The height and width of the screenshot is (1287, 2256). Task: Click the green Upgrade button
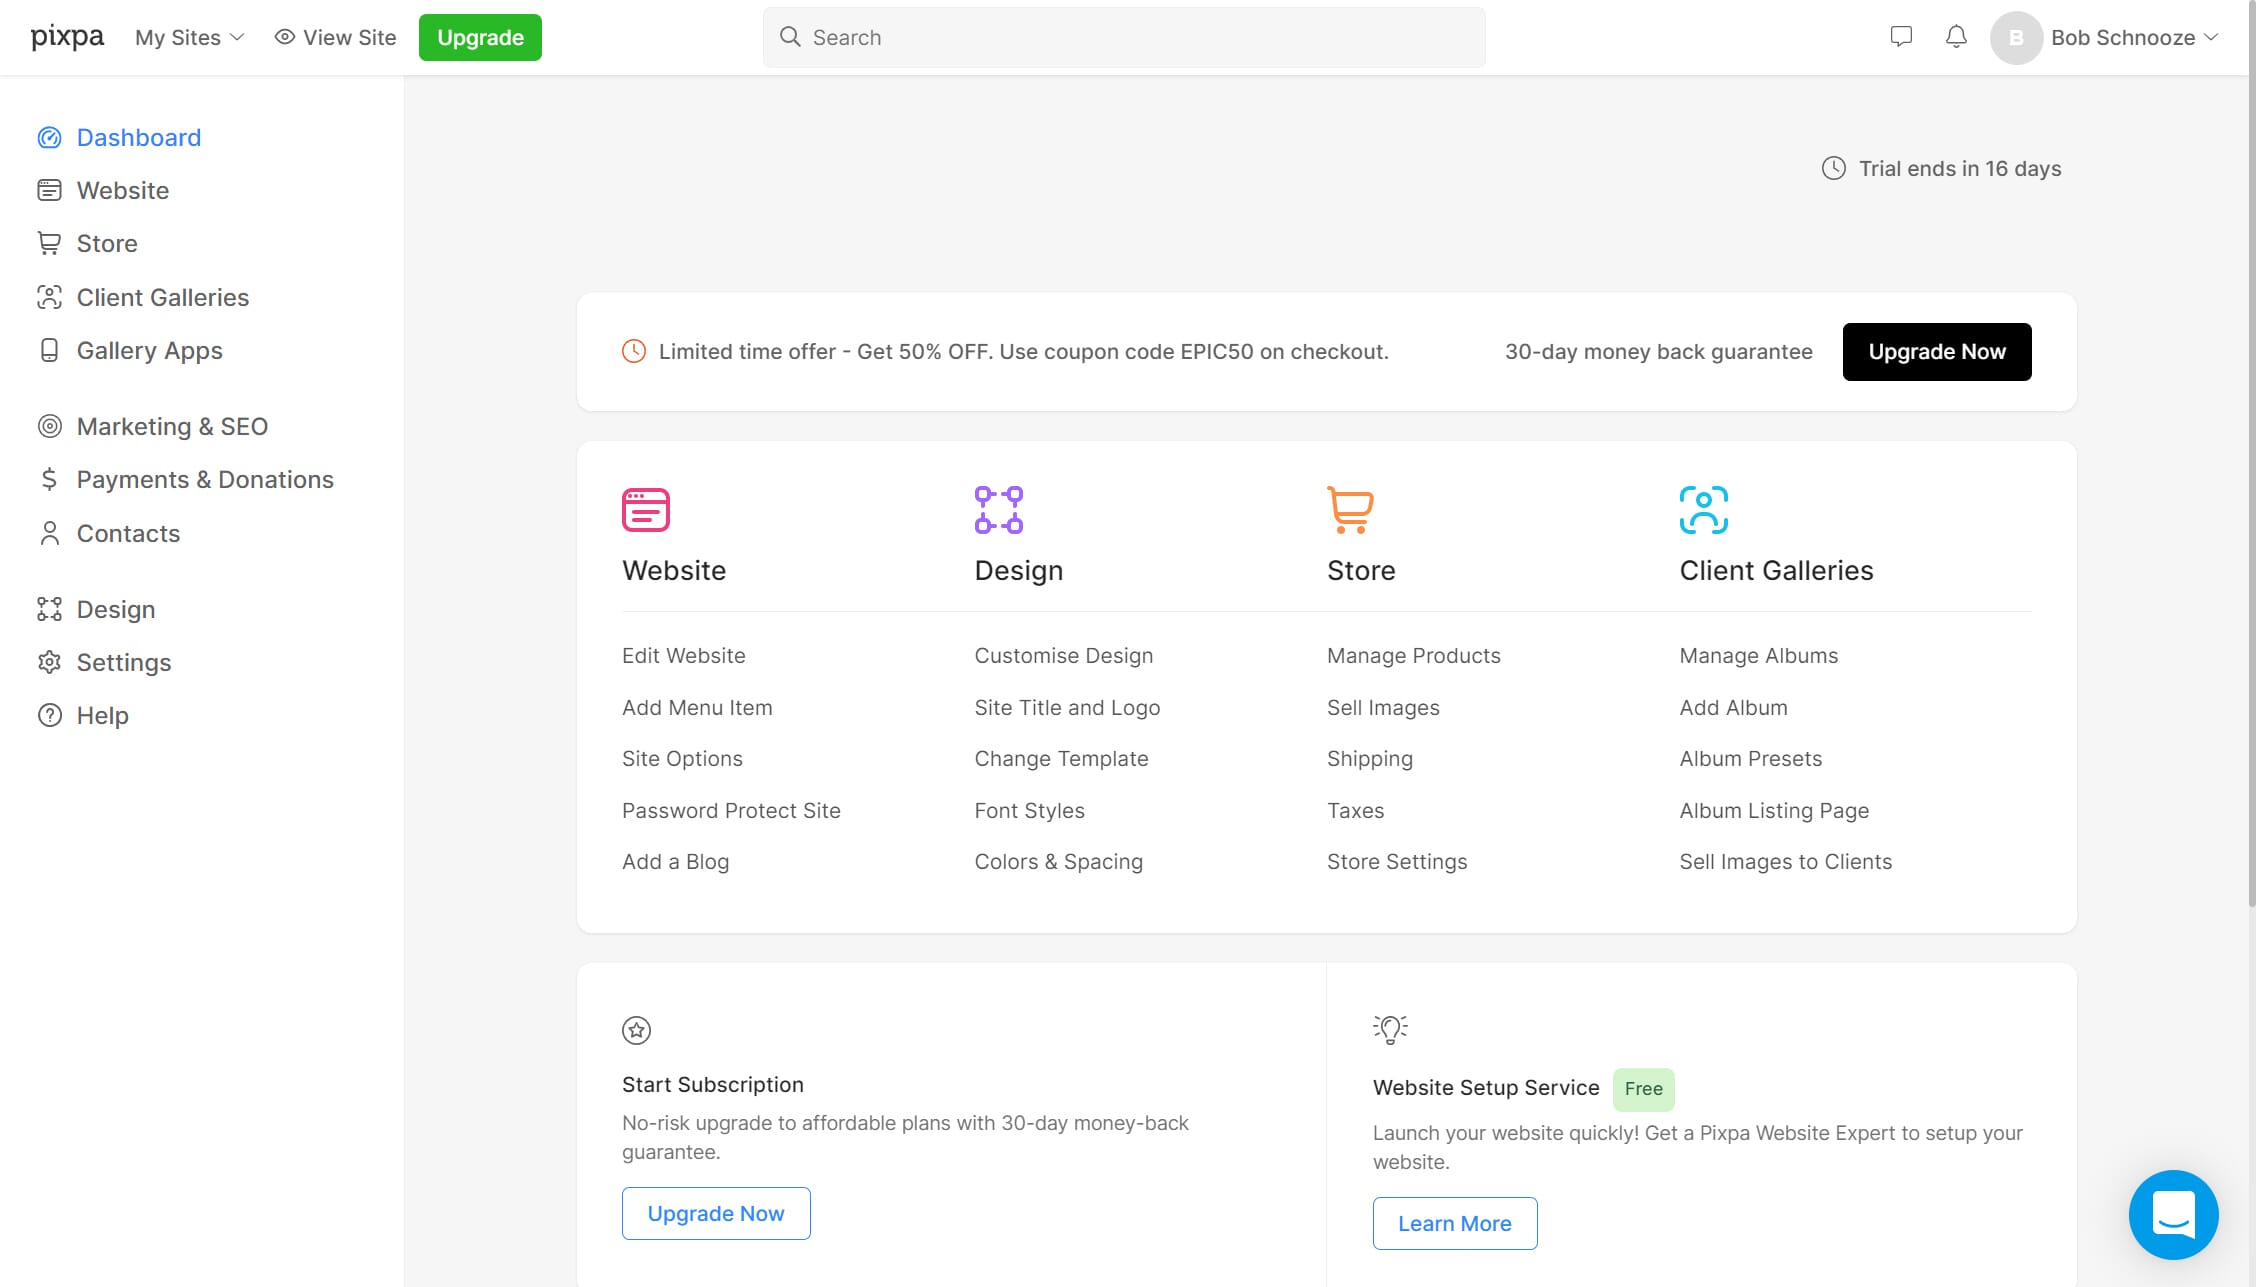pyautogui.click(x=480, y=37)
